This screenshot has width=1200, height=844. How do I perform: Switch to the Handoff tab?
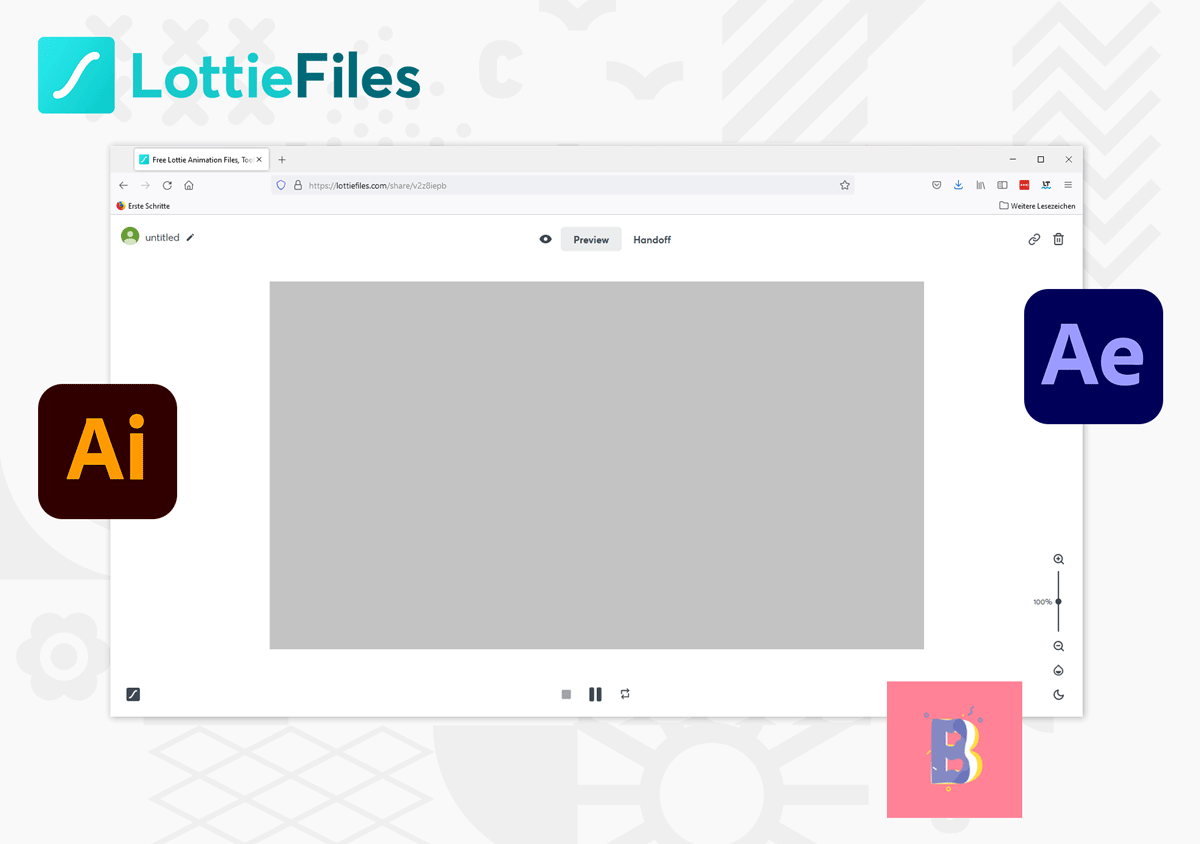pos(652,240)
